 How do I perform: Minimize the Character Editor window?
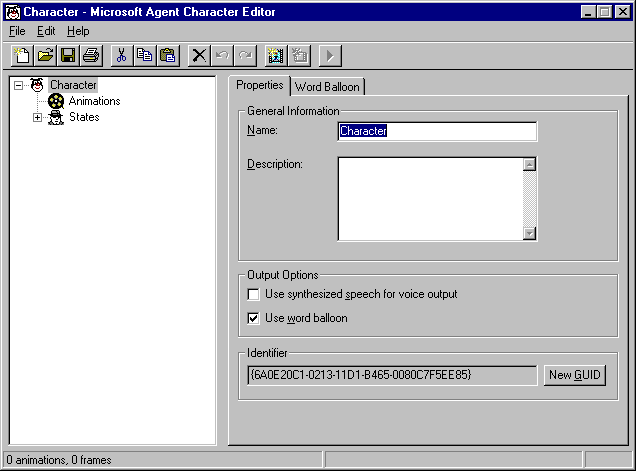pyautogui.click(x=588, y=12)
